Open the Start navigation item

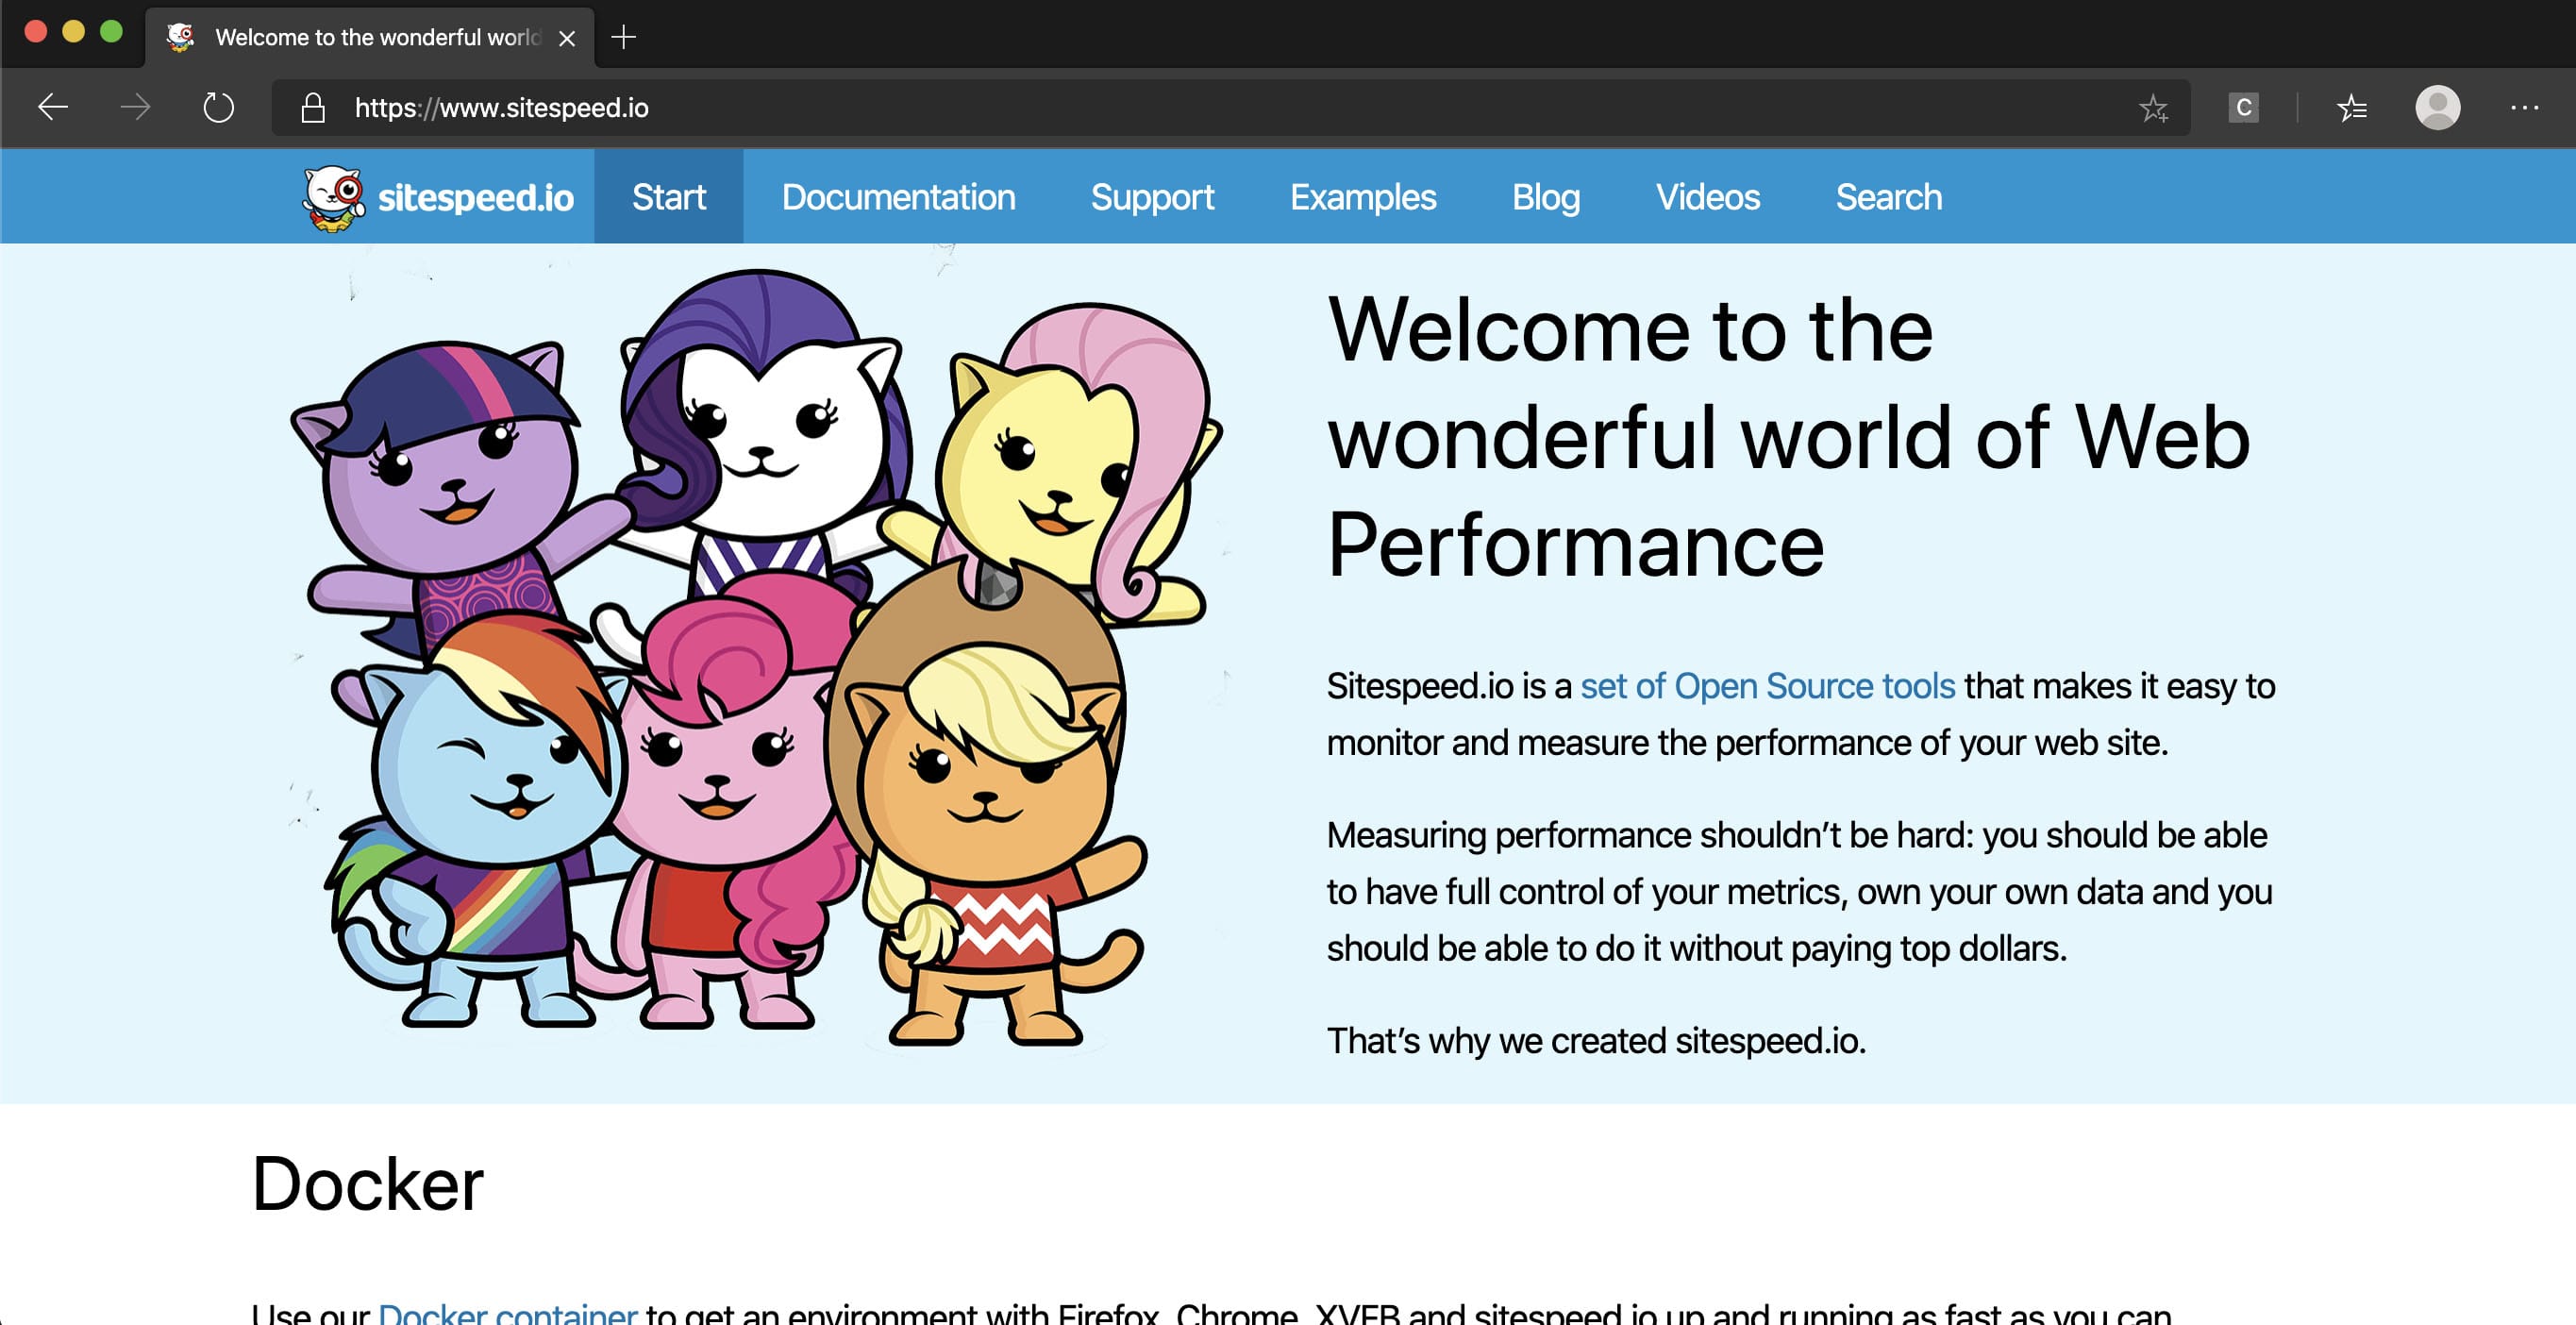[668, 197]
